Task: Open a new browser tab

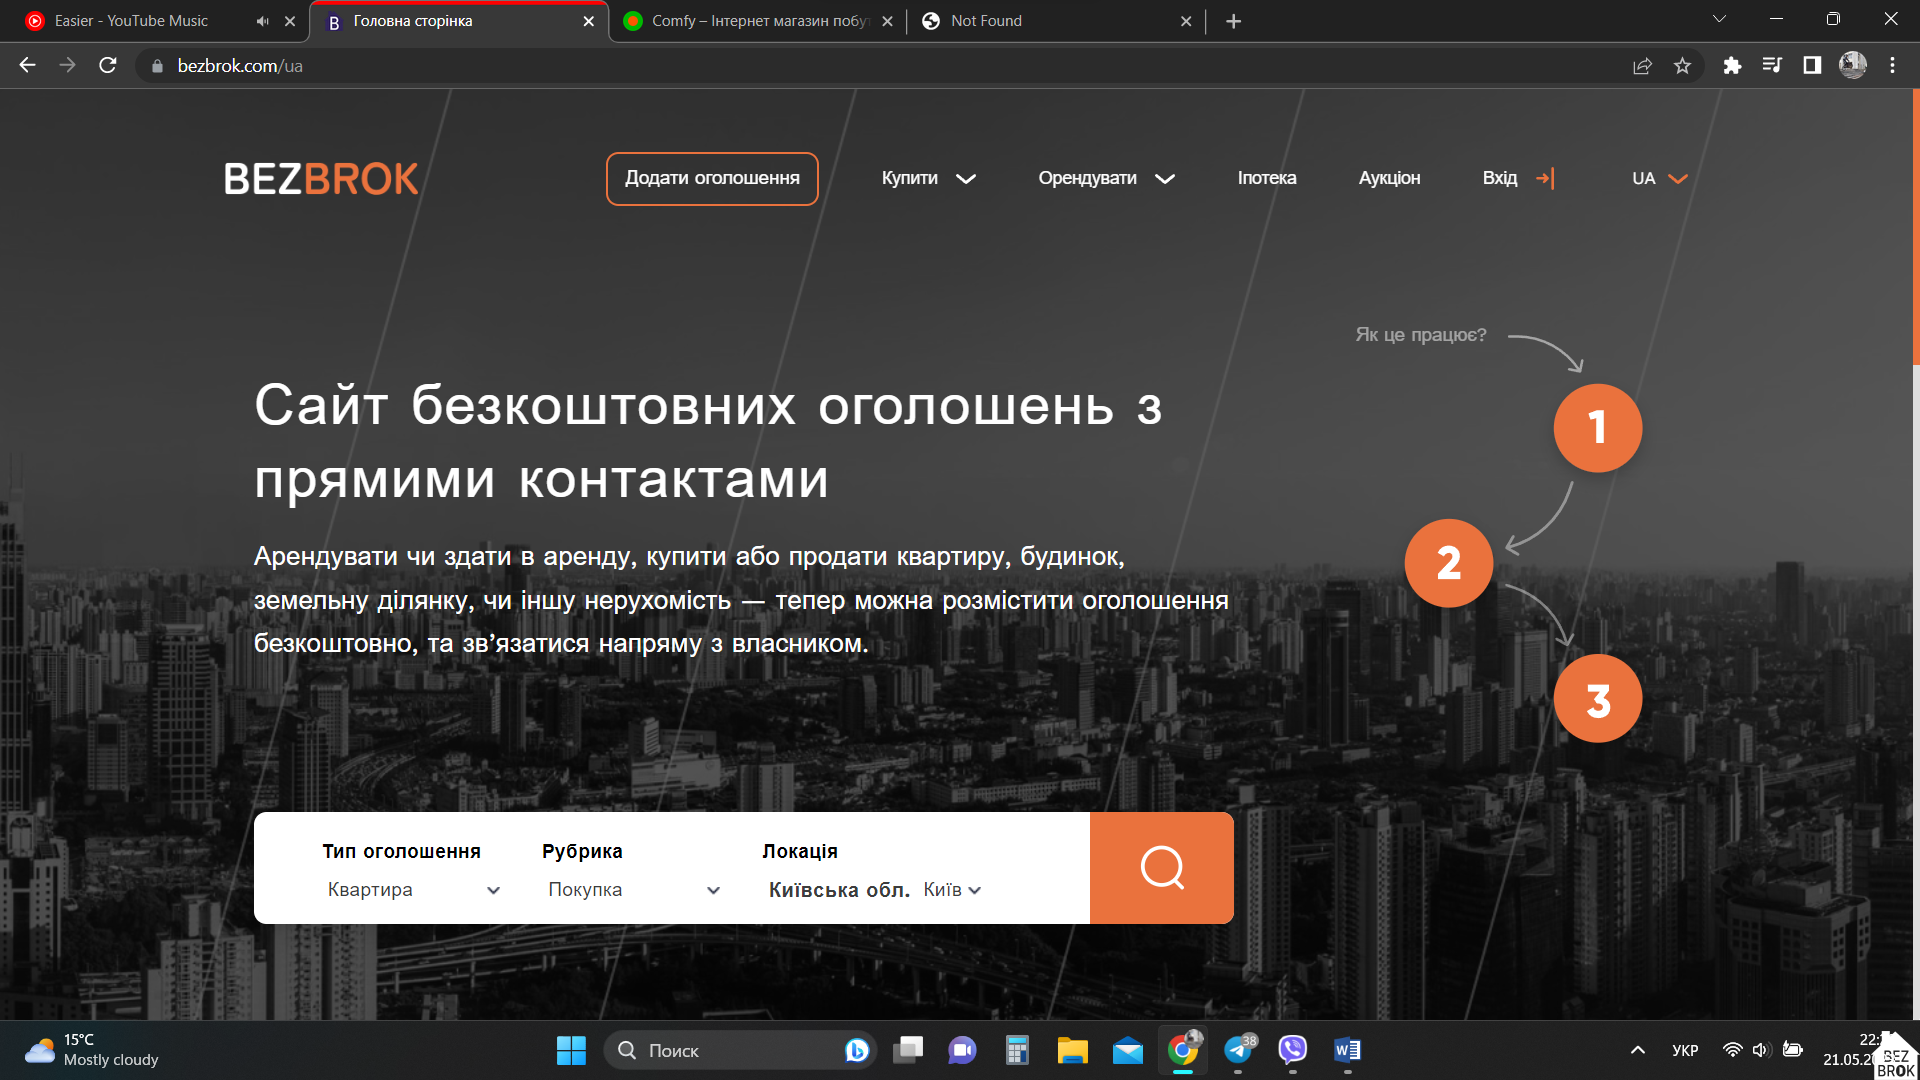Action: (1233, 21)
